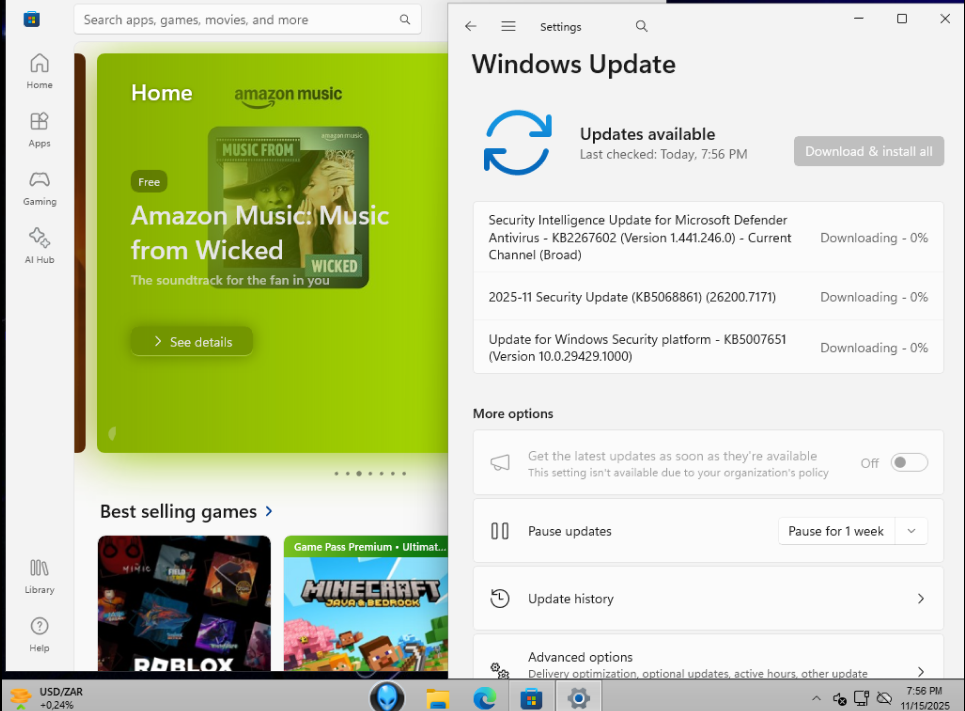Open AI Hub in Microsoft Store
965x711 pixels.
[39, 246]
